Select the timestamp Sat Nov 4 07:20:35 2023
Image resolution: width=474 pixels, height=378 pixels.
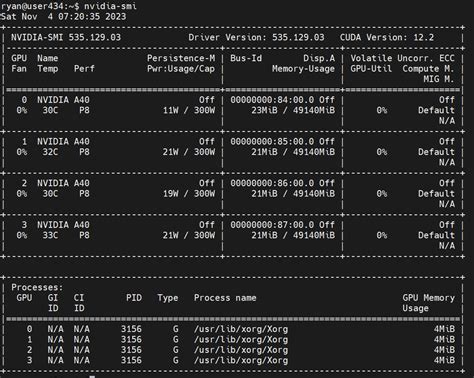point(63,16)
